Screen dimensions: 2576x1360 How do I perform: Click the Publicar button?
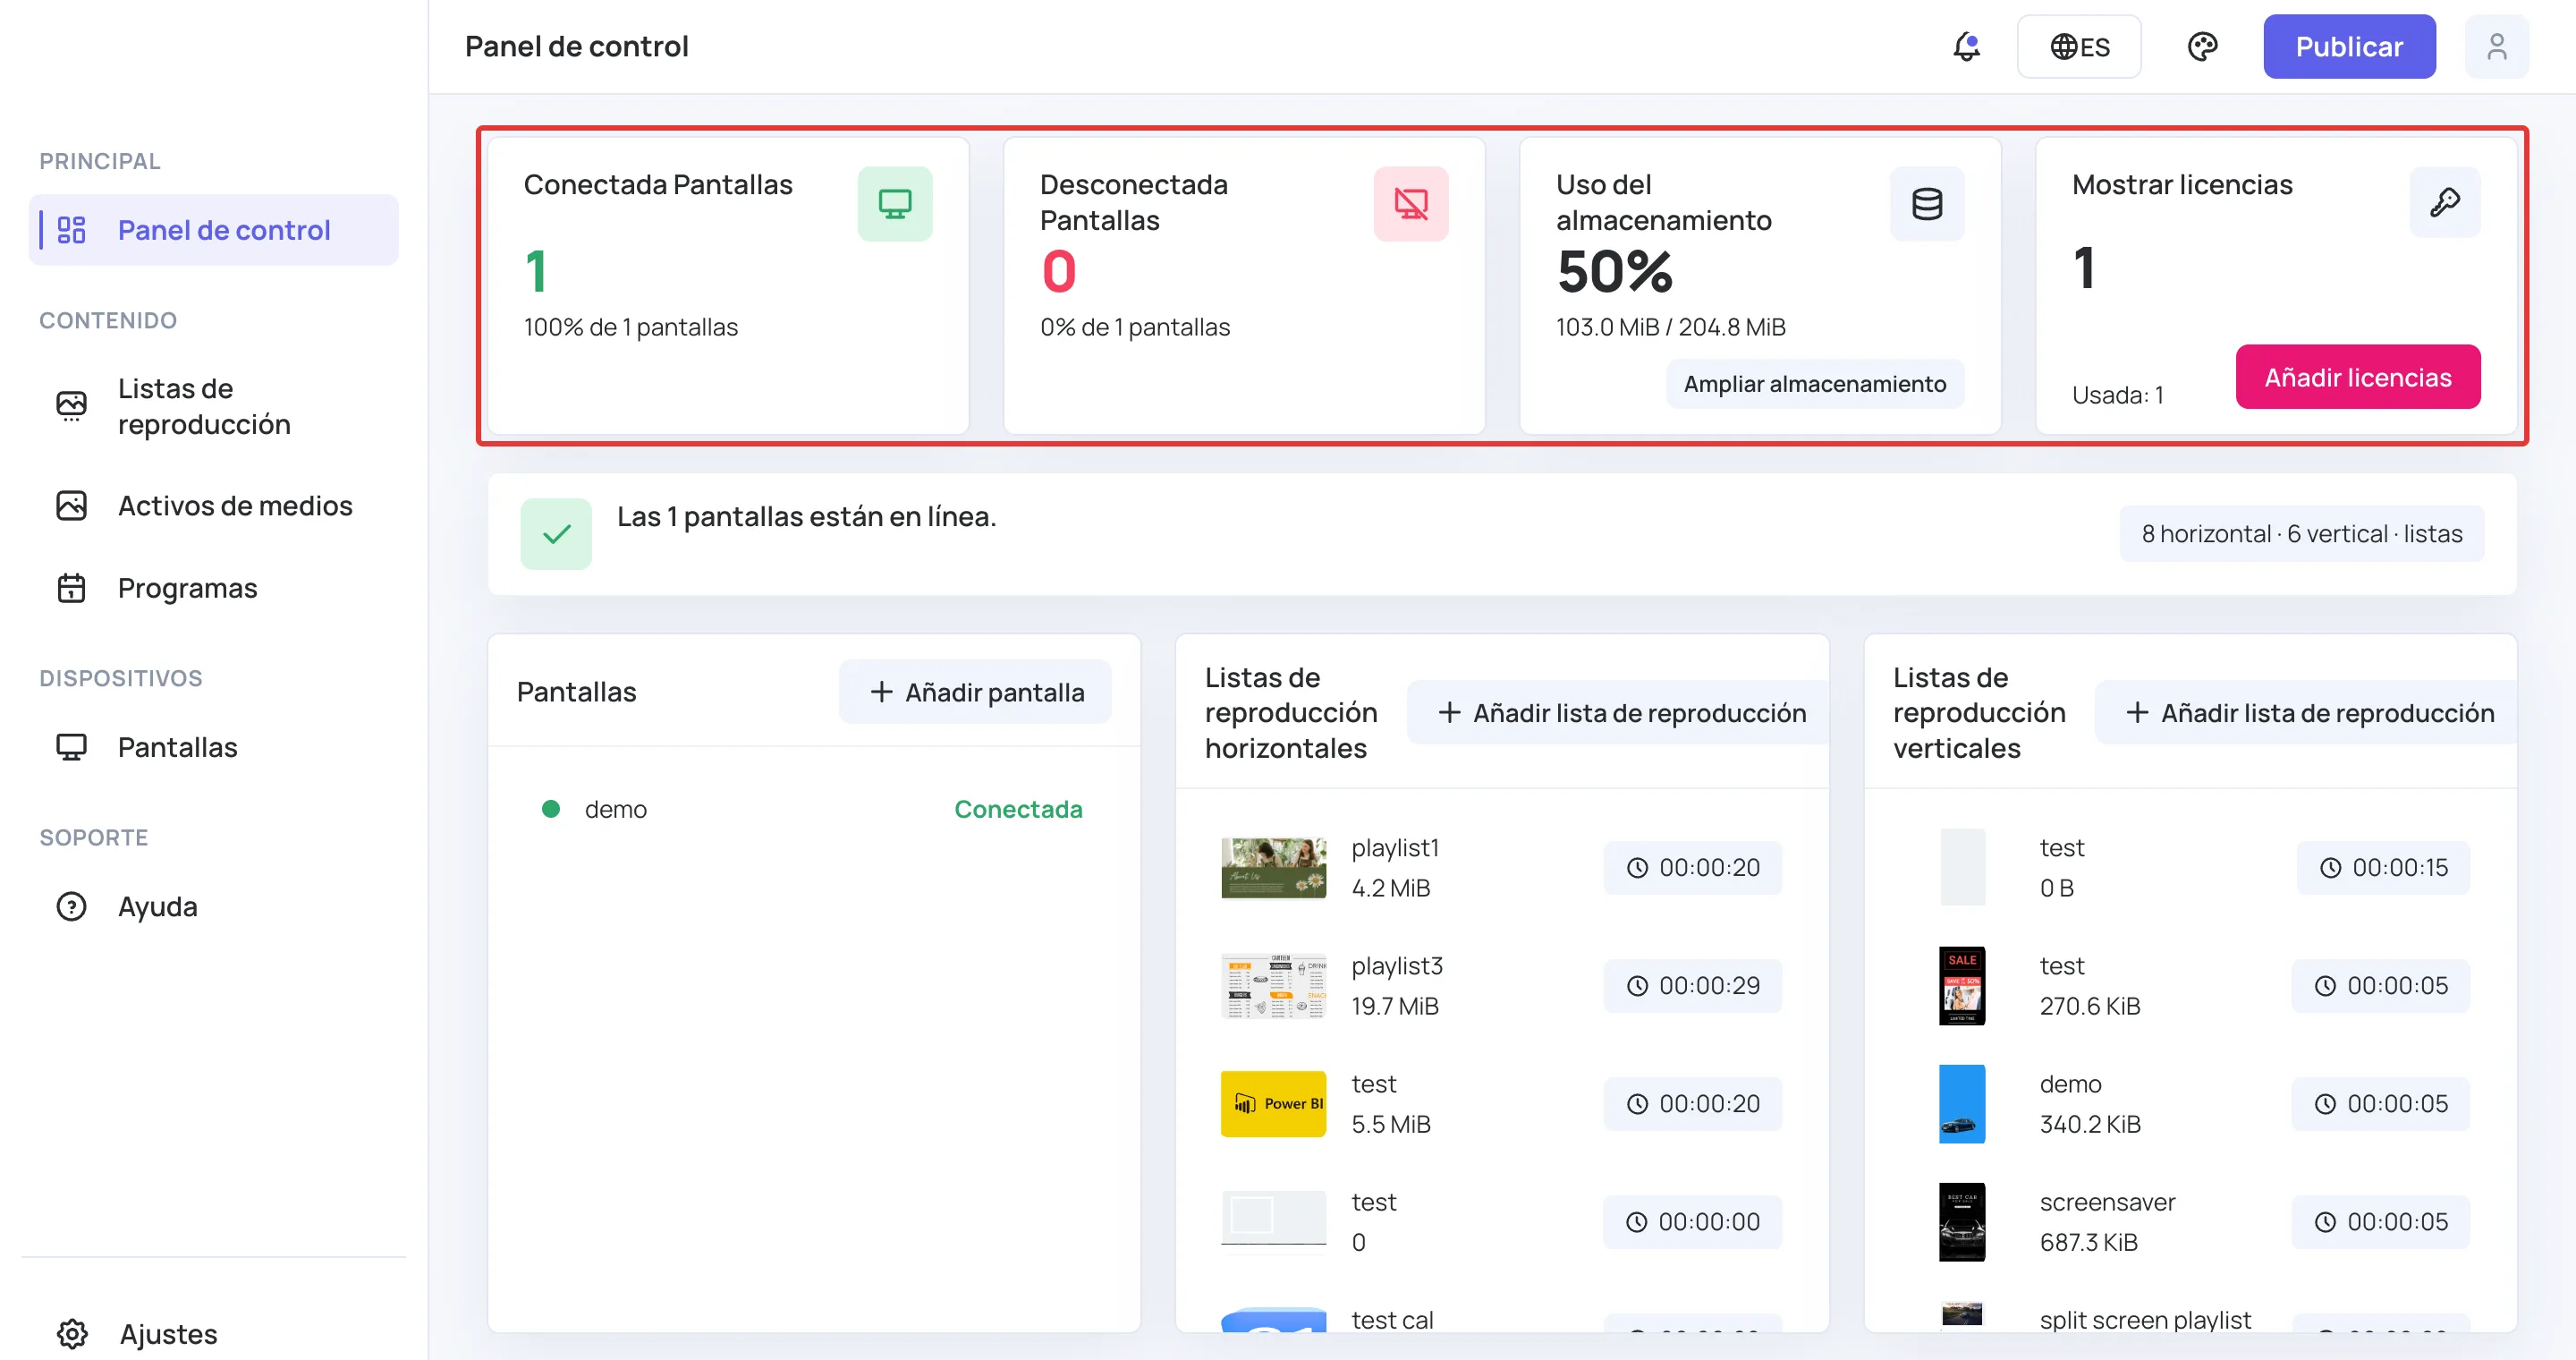click(2349, 46)
